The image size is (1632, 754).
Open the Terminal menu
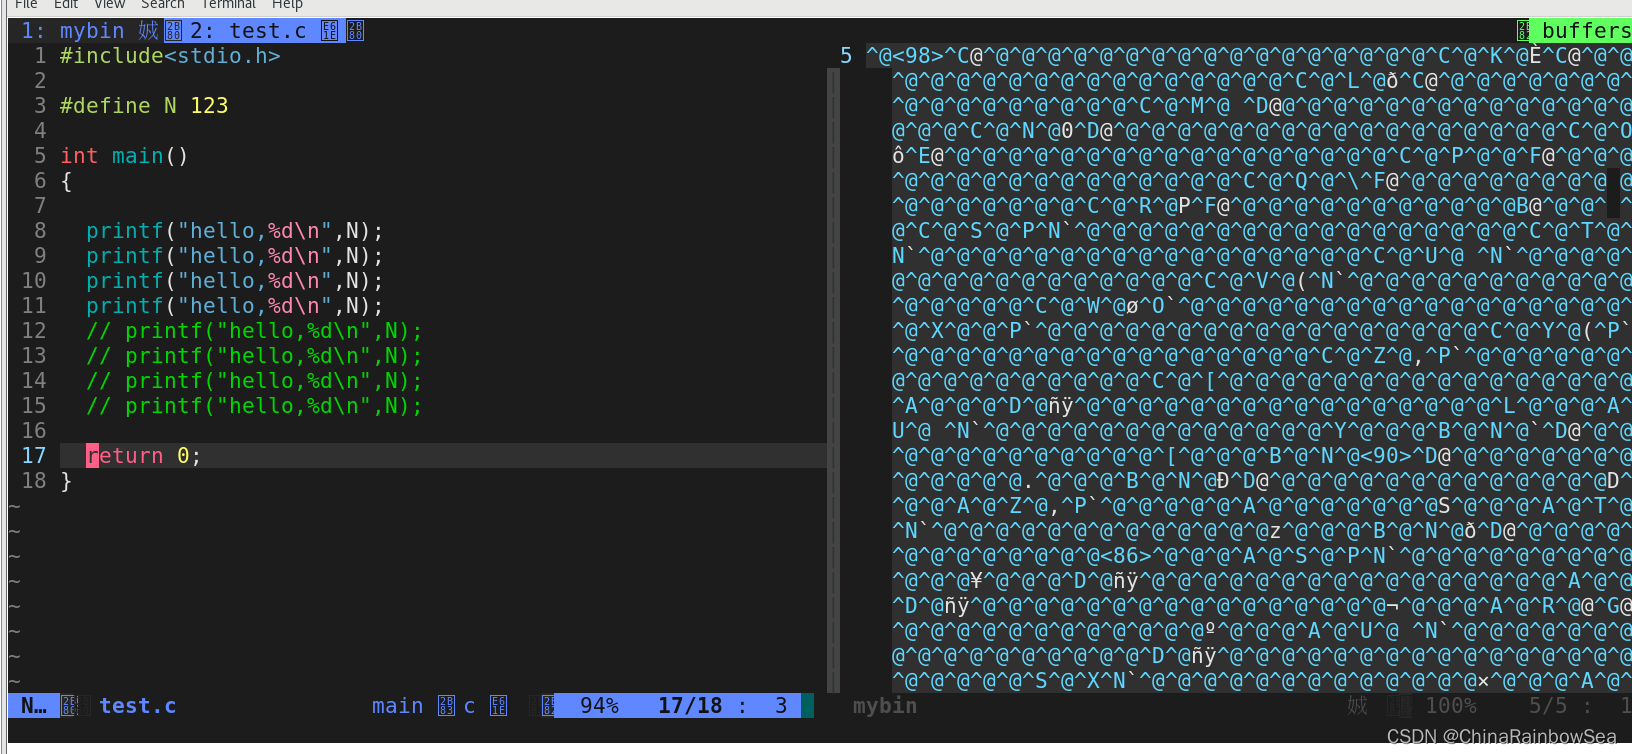tap(228, 5)
